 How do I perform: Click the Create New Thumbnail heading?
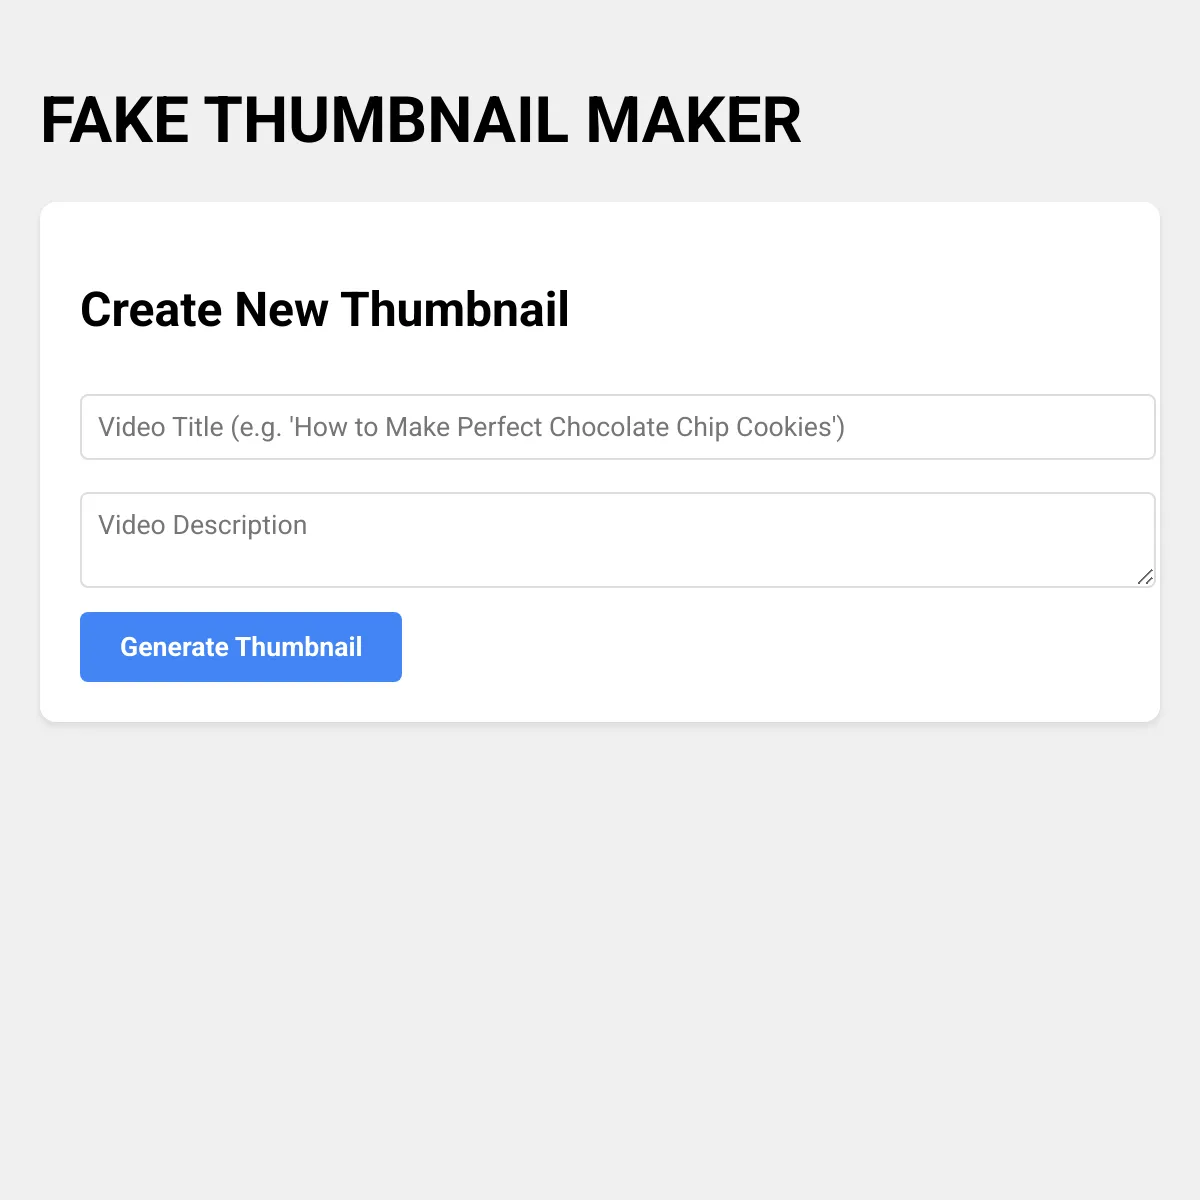[x=324, y=310]
